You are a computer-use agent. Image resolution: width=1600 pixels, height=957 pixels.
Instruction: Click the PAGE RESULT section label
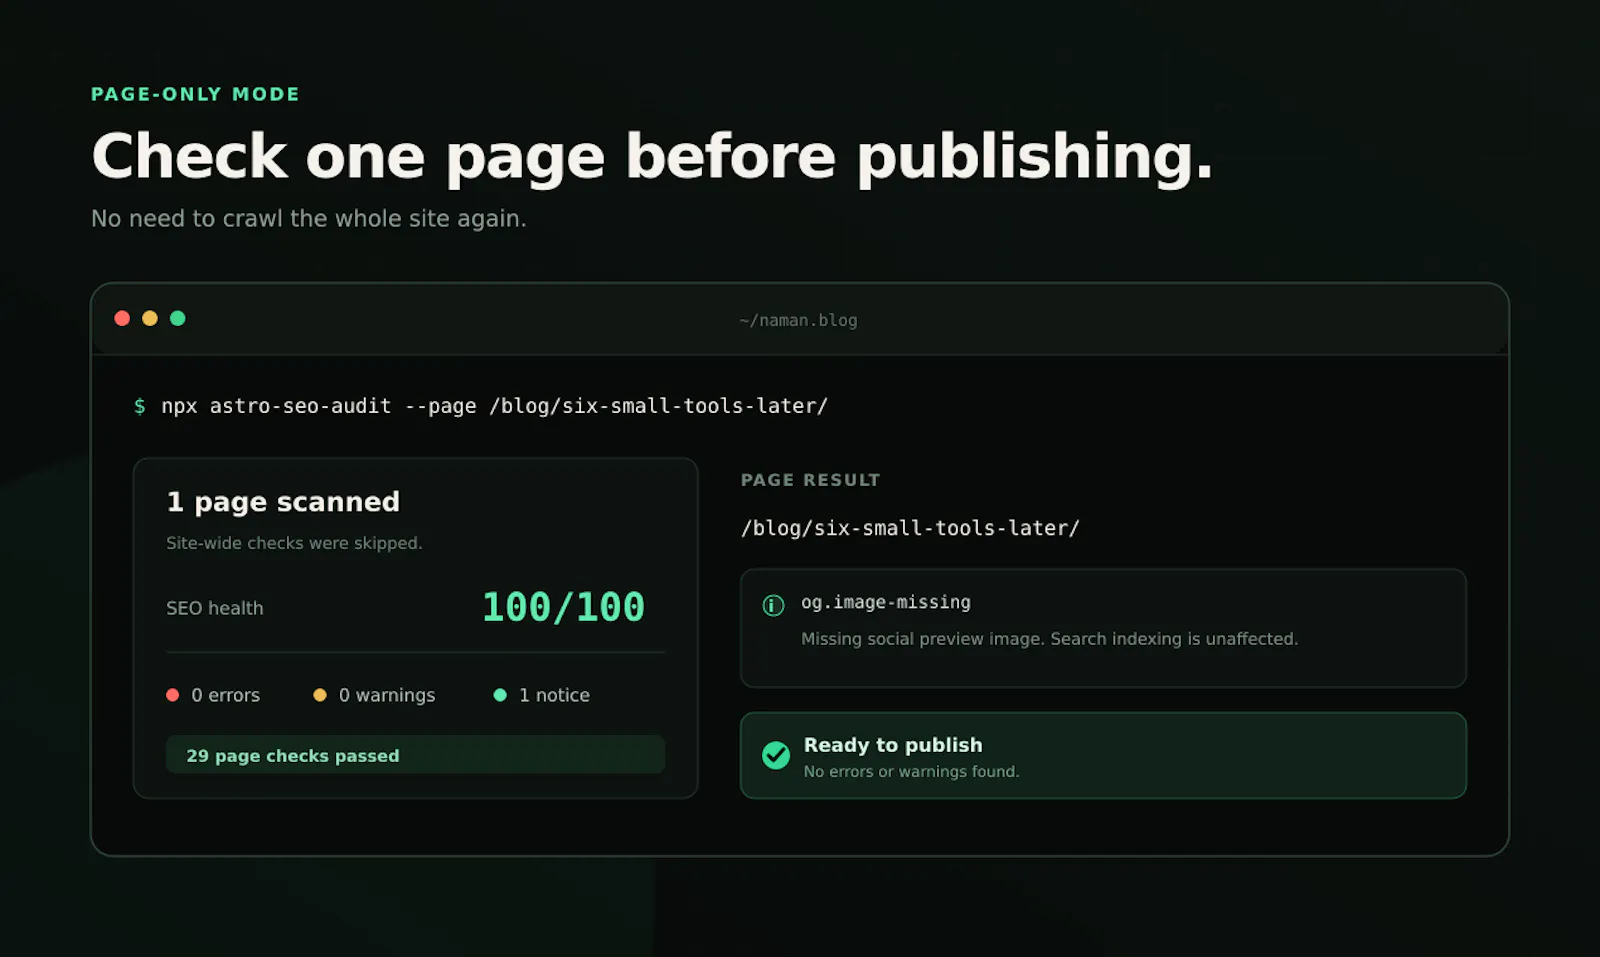pos(811,480)
